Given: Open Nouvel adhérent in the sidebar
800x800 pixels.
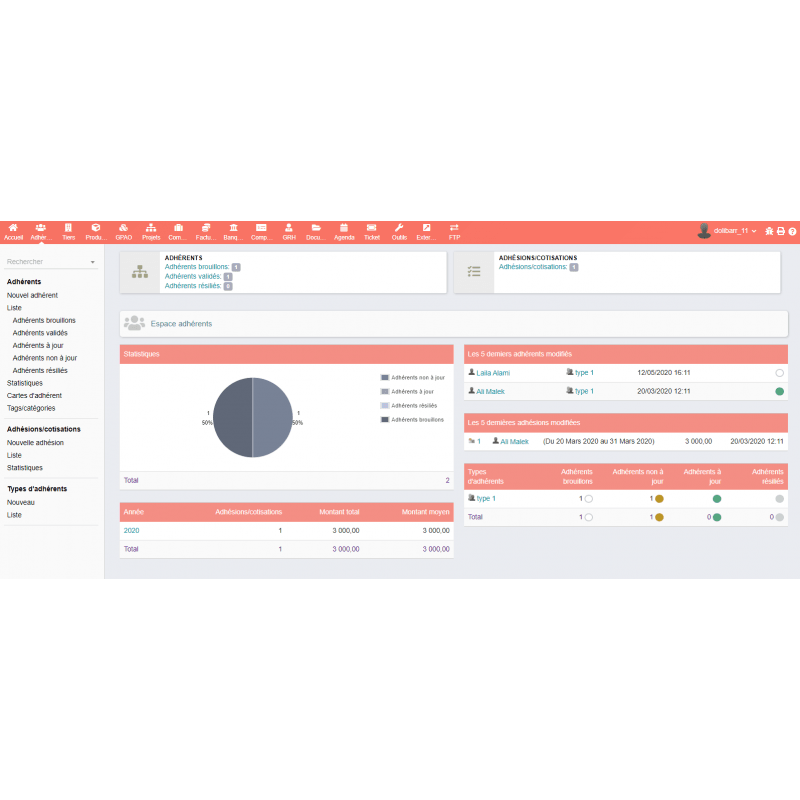Looking at the screenshot, I should pos(32,295).
